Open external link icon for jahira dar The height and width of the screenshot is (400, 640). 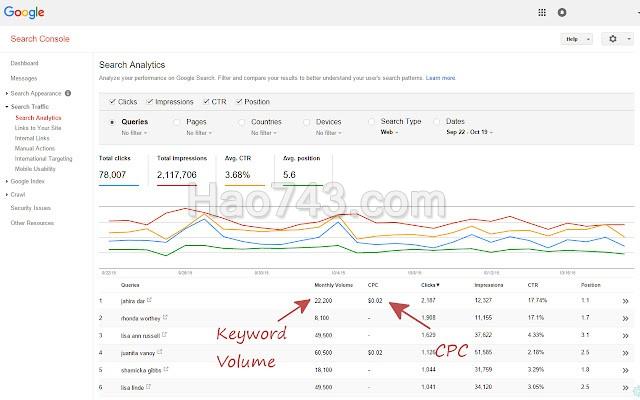tap(149, 300)
